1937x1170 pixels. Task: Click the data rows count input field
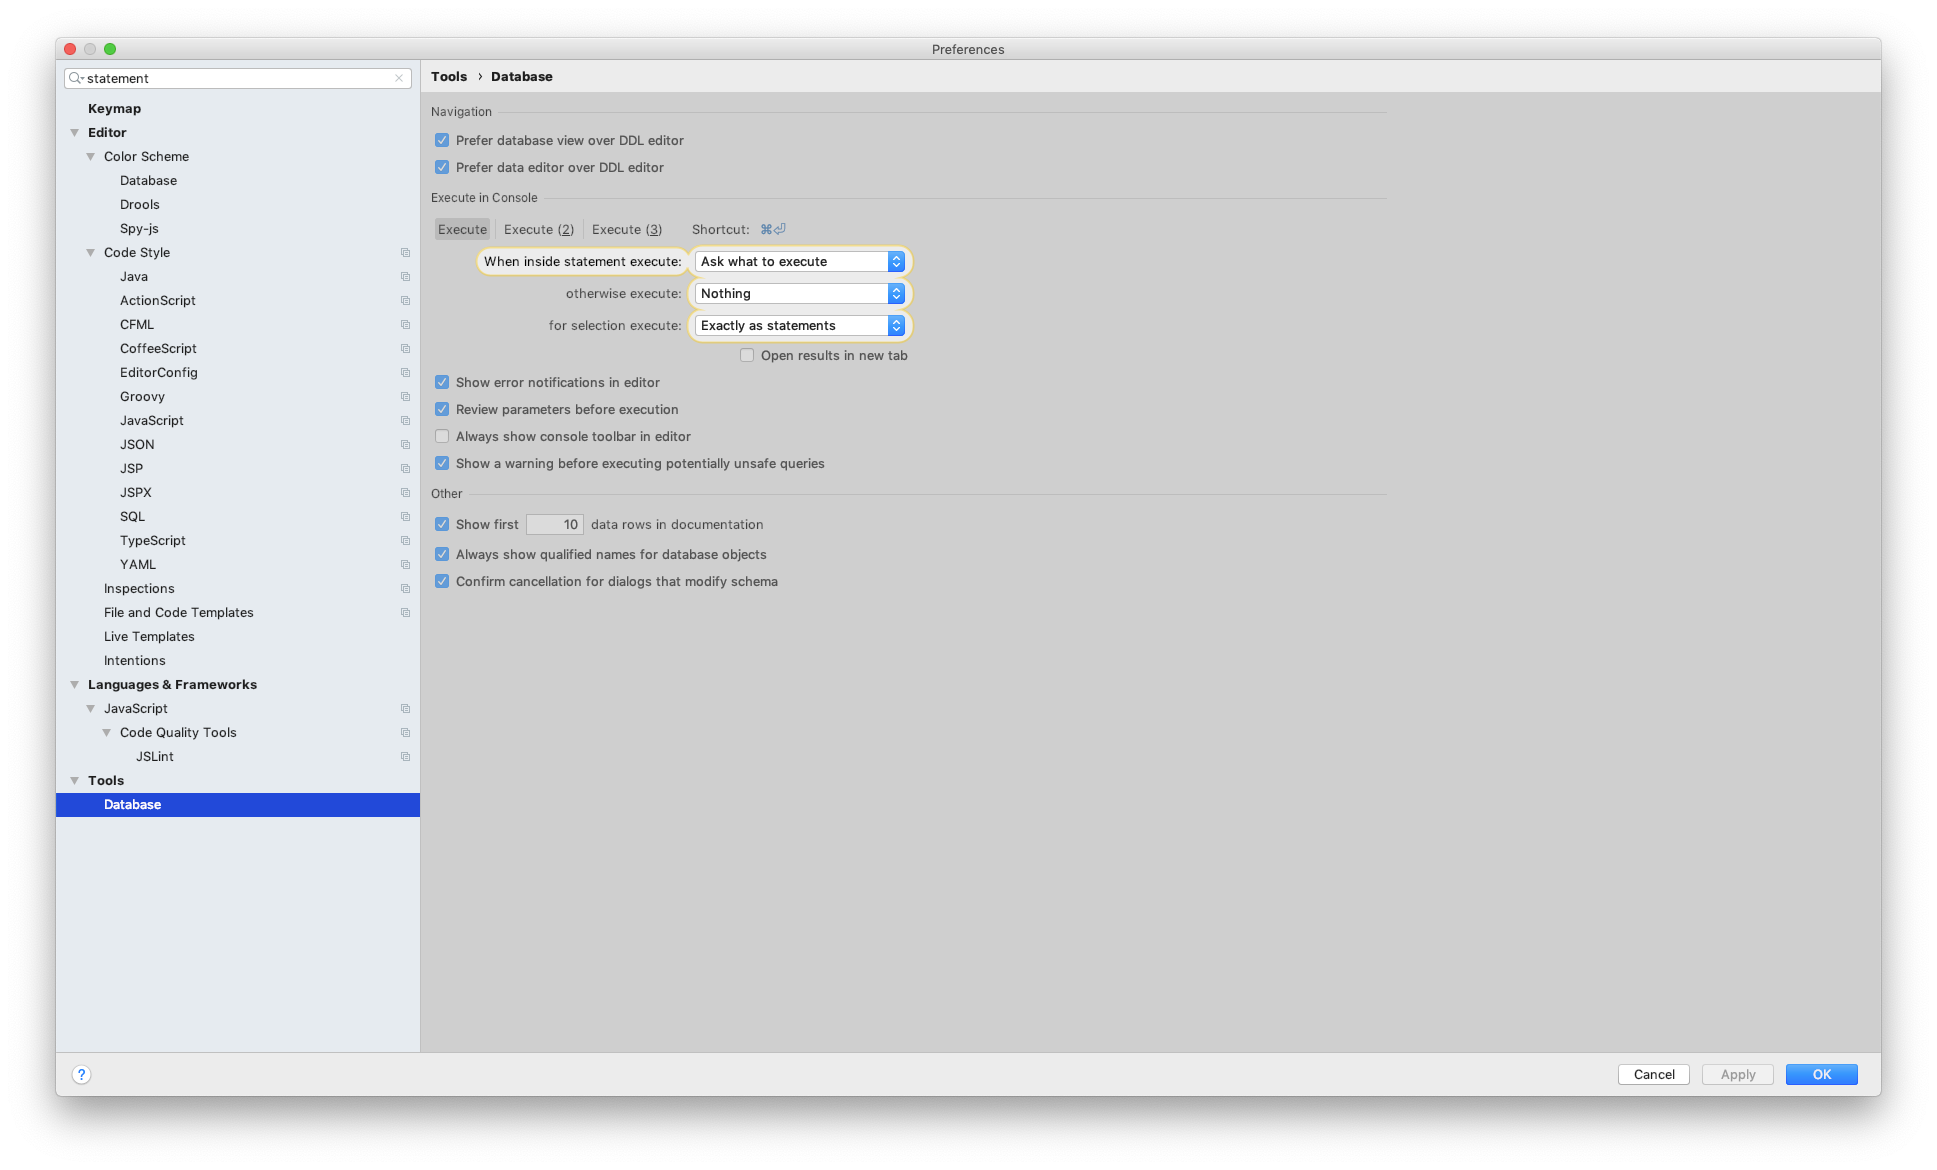[x=555, y=524]
